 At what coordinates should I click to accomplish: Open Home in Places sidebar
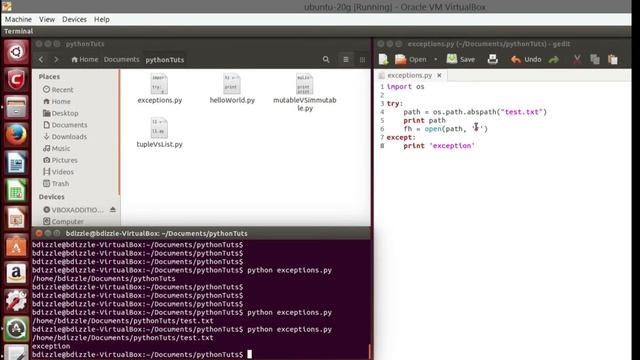[57, 101]
